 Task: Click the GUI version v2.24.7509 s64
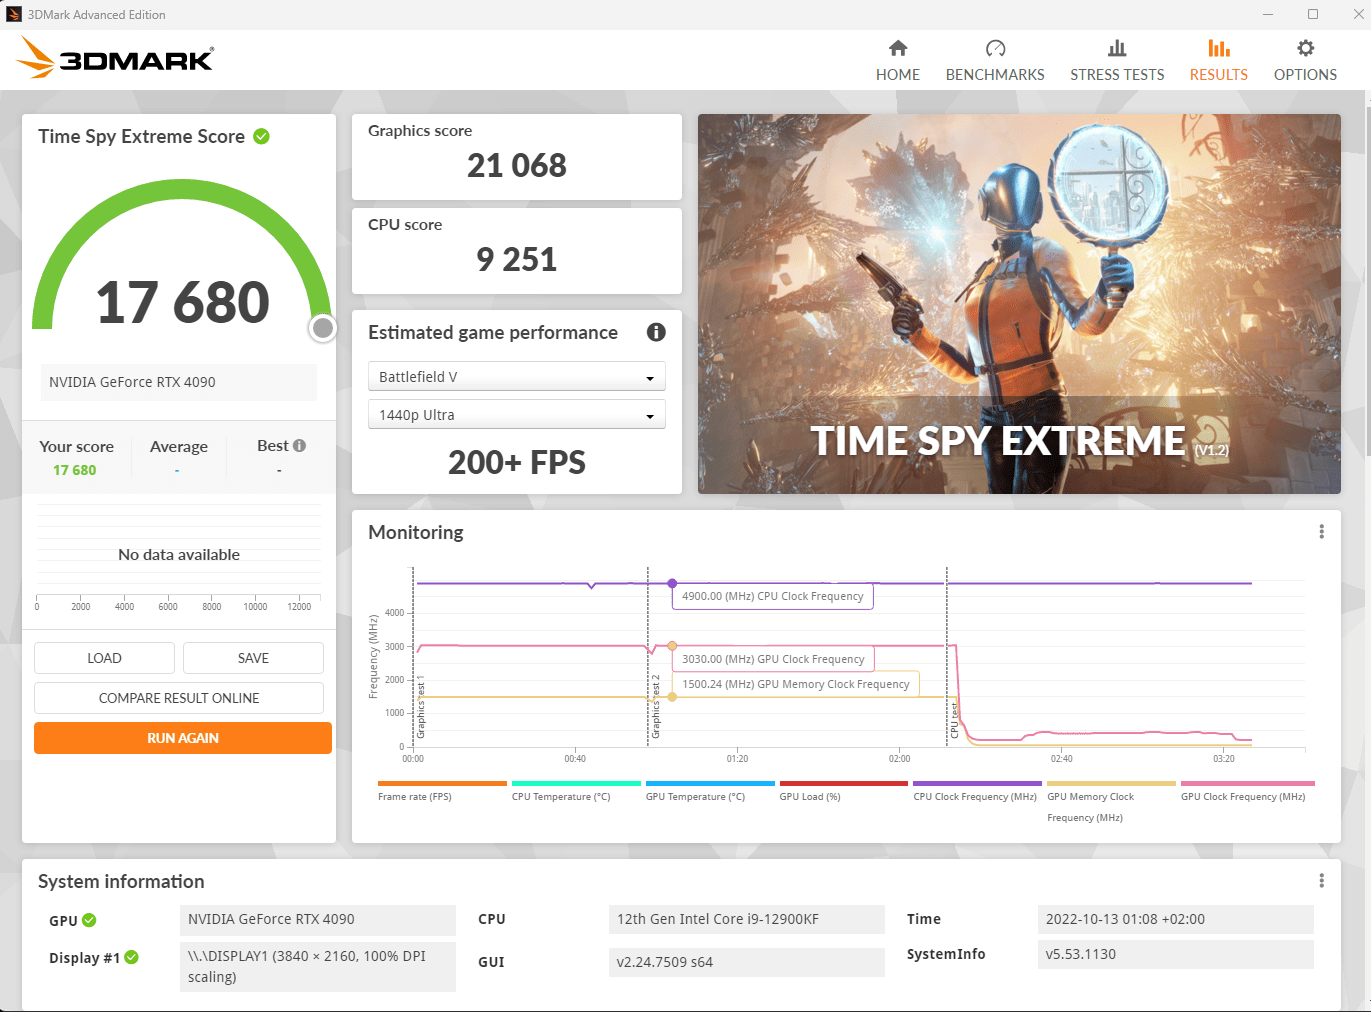coord(747,962)
